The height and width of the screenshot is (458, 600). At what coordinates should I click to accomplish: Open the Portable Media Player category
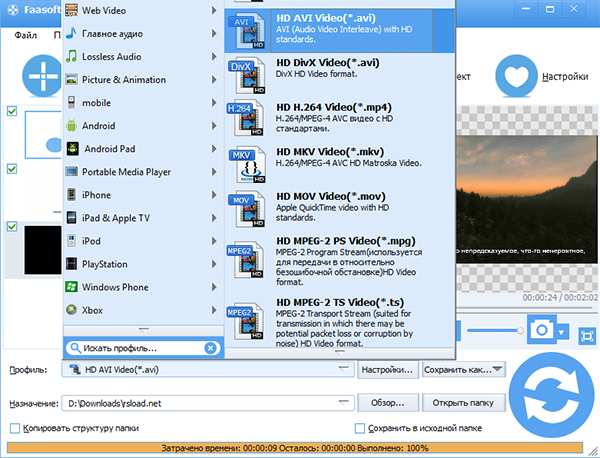tap(142, 172)
